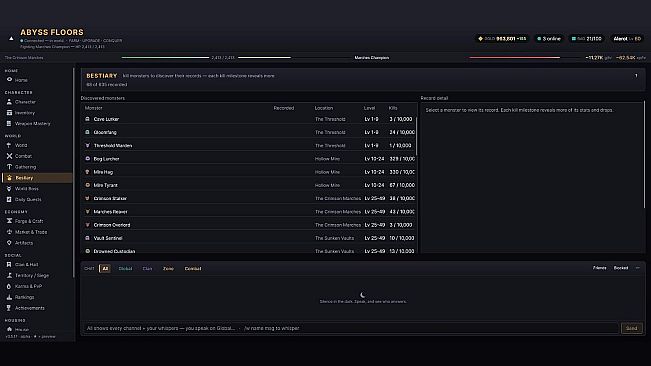
Task: Switch chat to the Global tab
Action: pyautogui.click(x=125, y=268)
